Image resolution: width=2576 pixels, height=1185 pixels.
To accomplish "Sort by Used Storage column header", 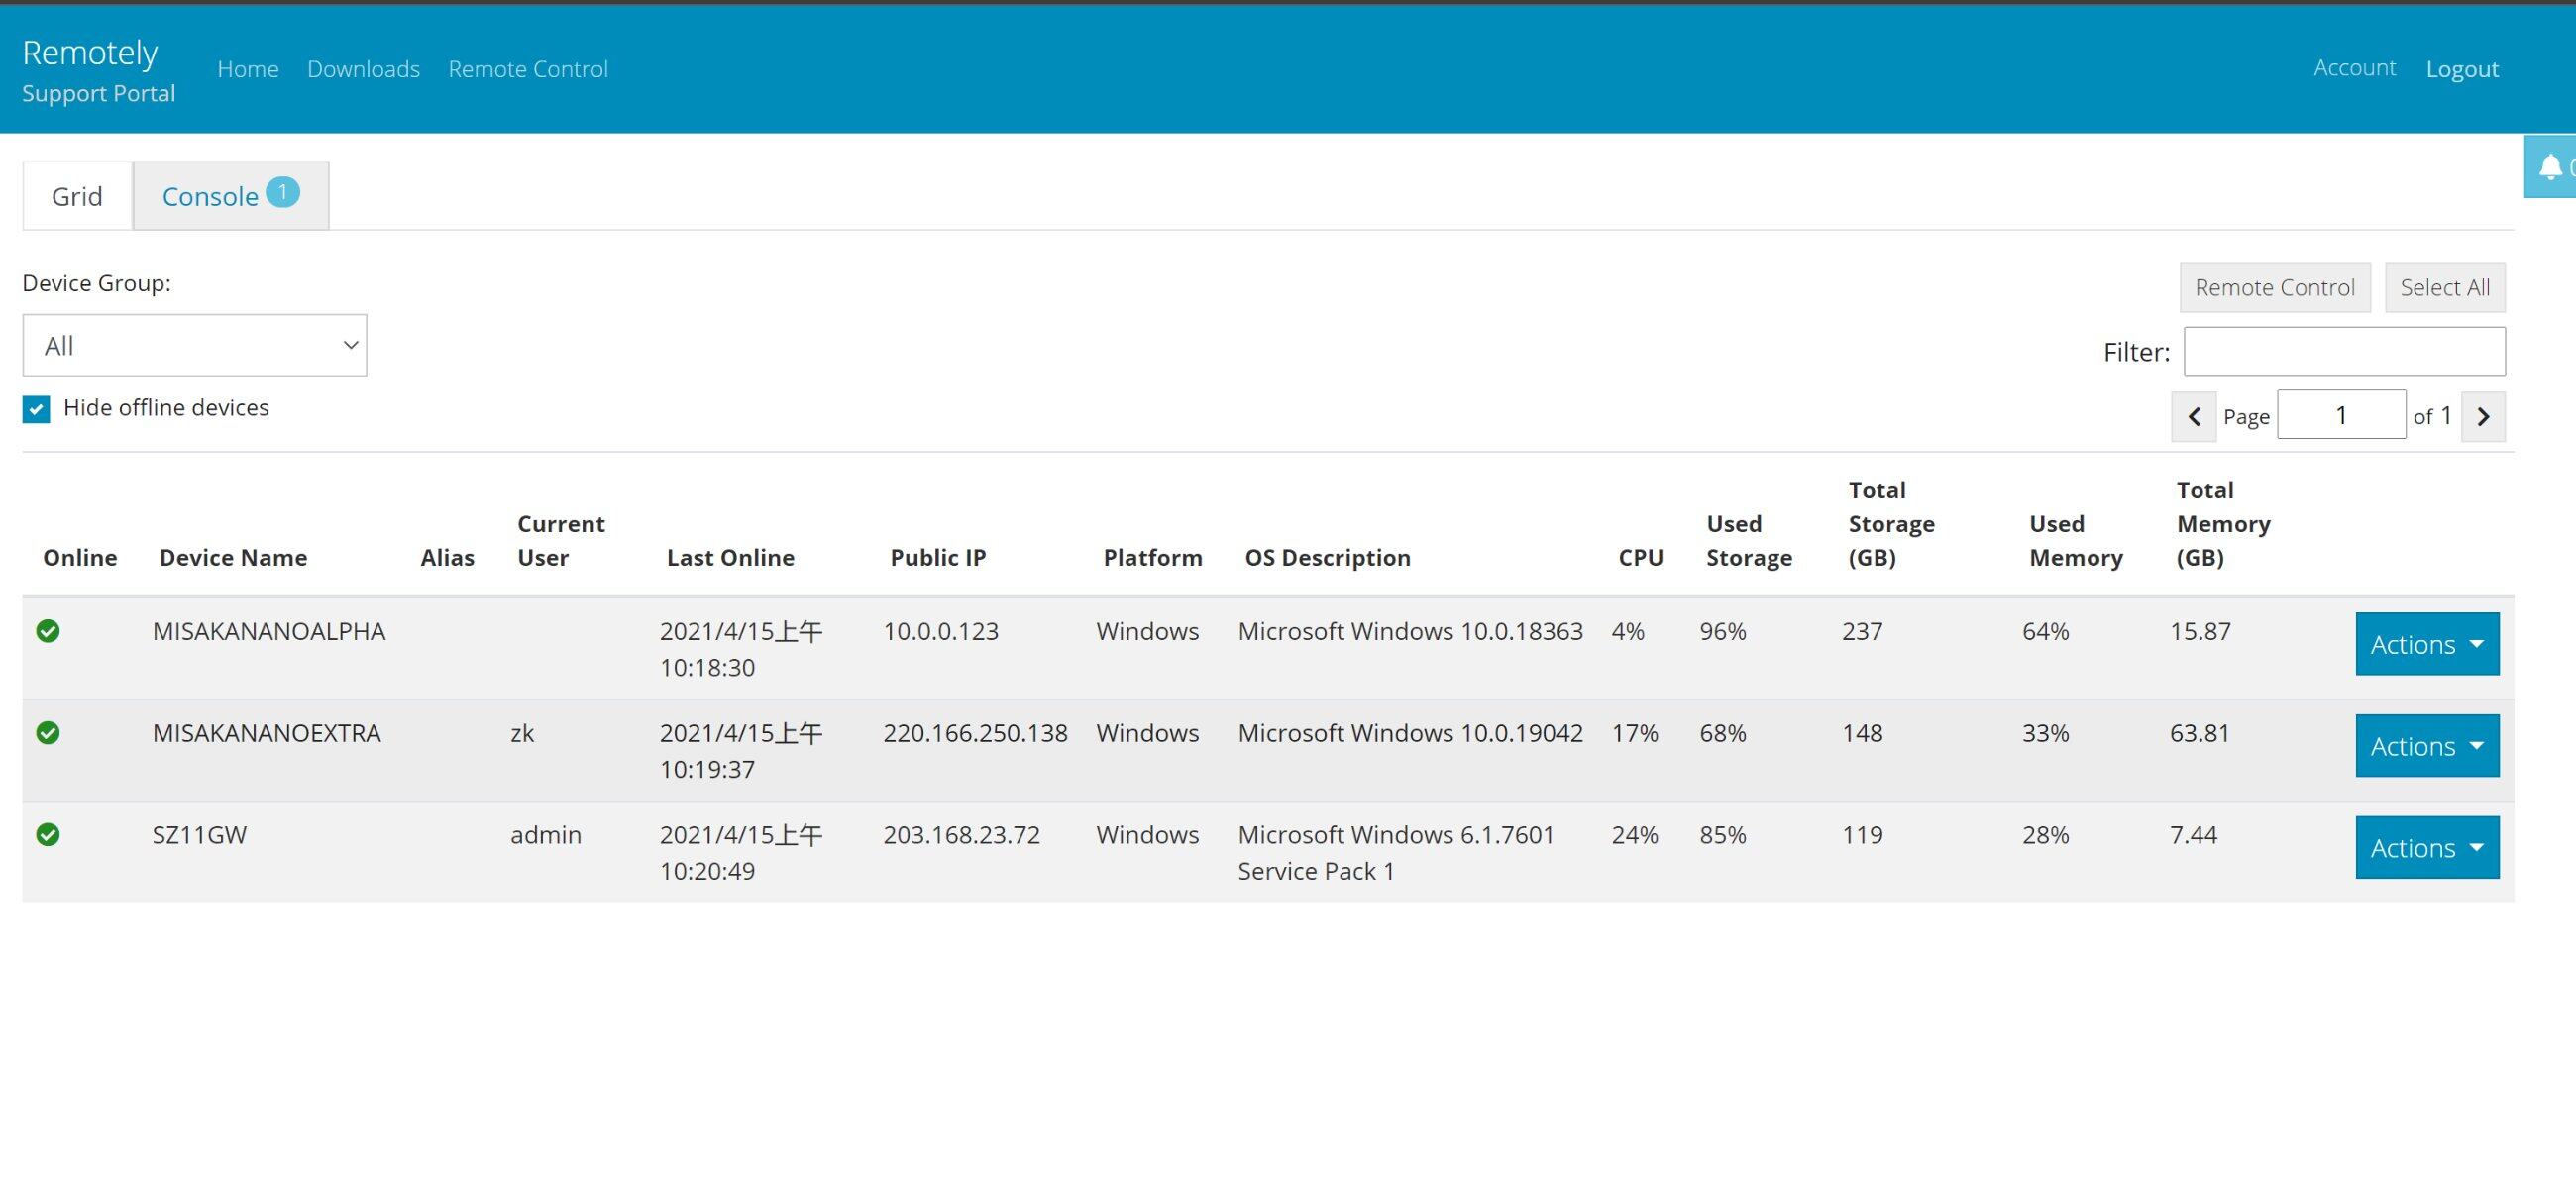I will tap(1749, 540).
